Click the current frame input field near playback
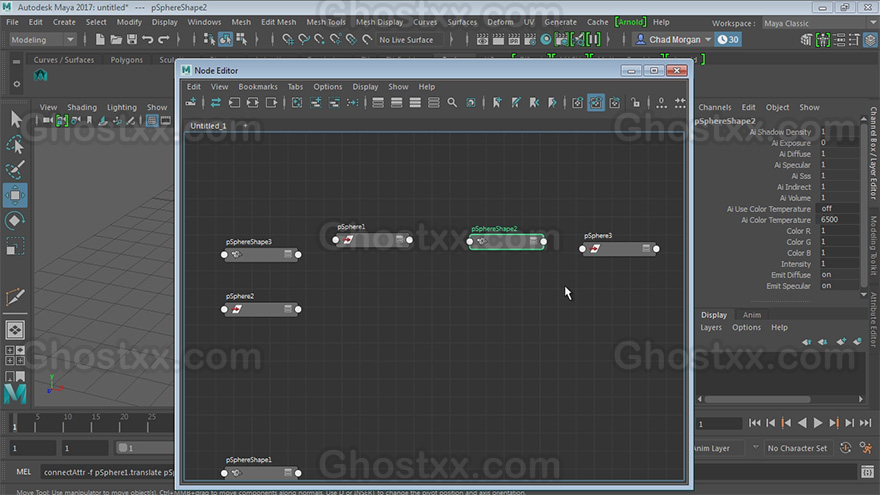Image resolution: width=880 pixels, height=495 pixels. pyautogui.click(x=719, y=424)
